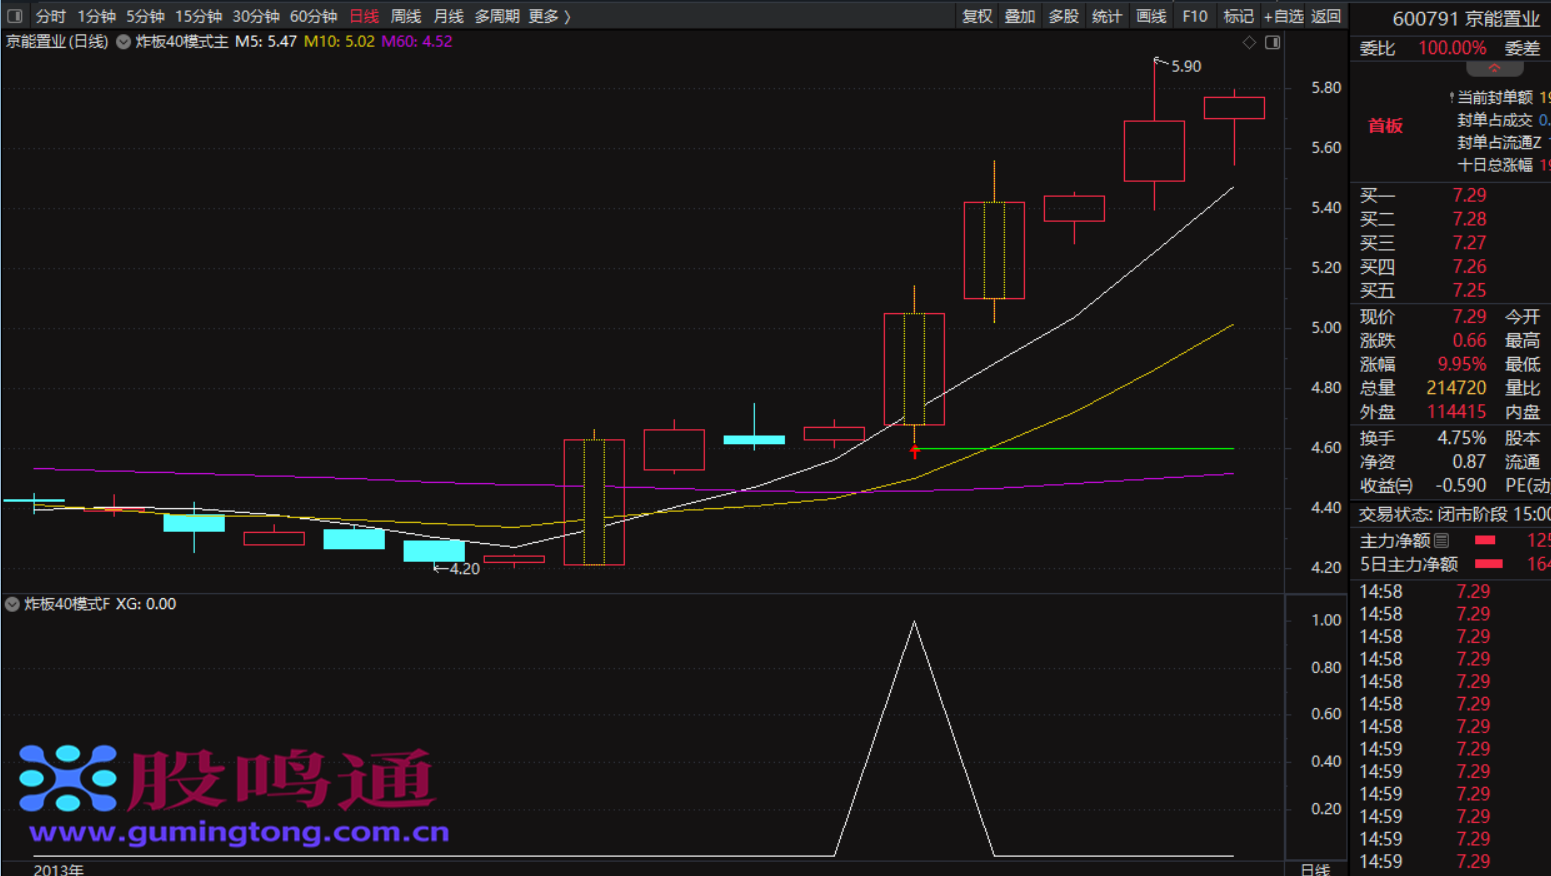Click the 5.90 high price label

1186,66
